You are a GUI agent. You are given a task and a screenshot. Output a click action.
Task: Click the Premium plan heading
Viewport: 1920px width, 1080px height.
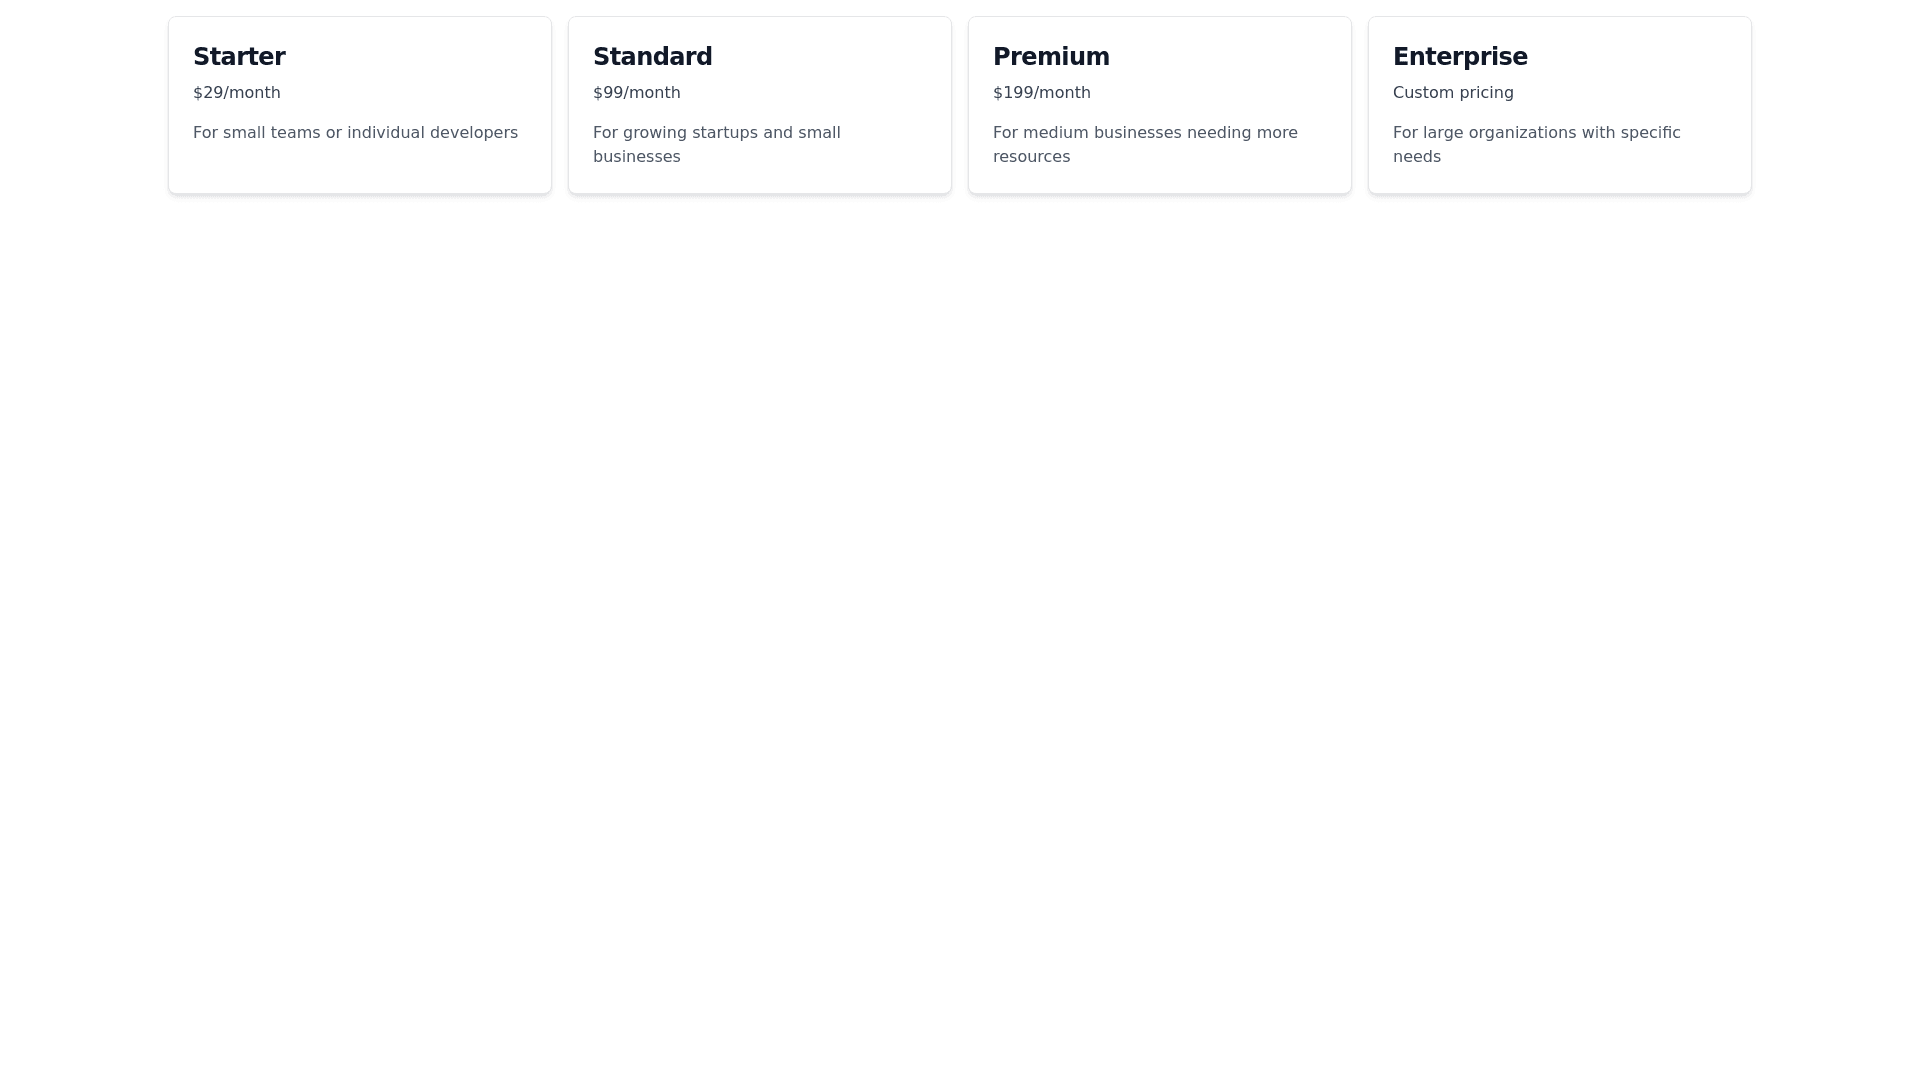pos(1051,57)
